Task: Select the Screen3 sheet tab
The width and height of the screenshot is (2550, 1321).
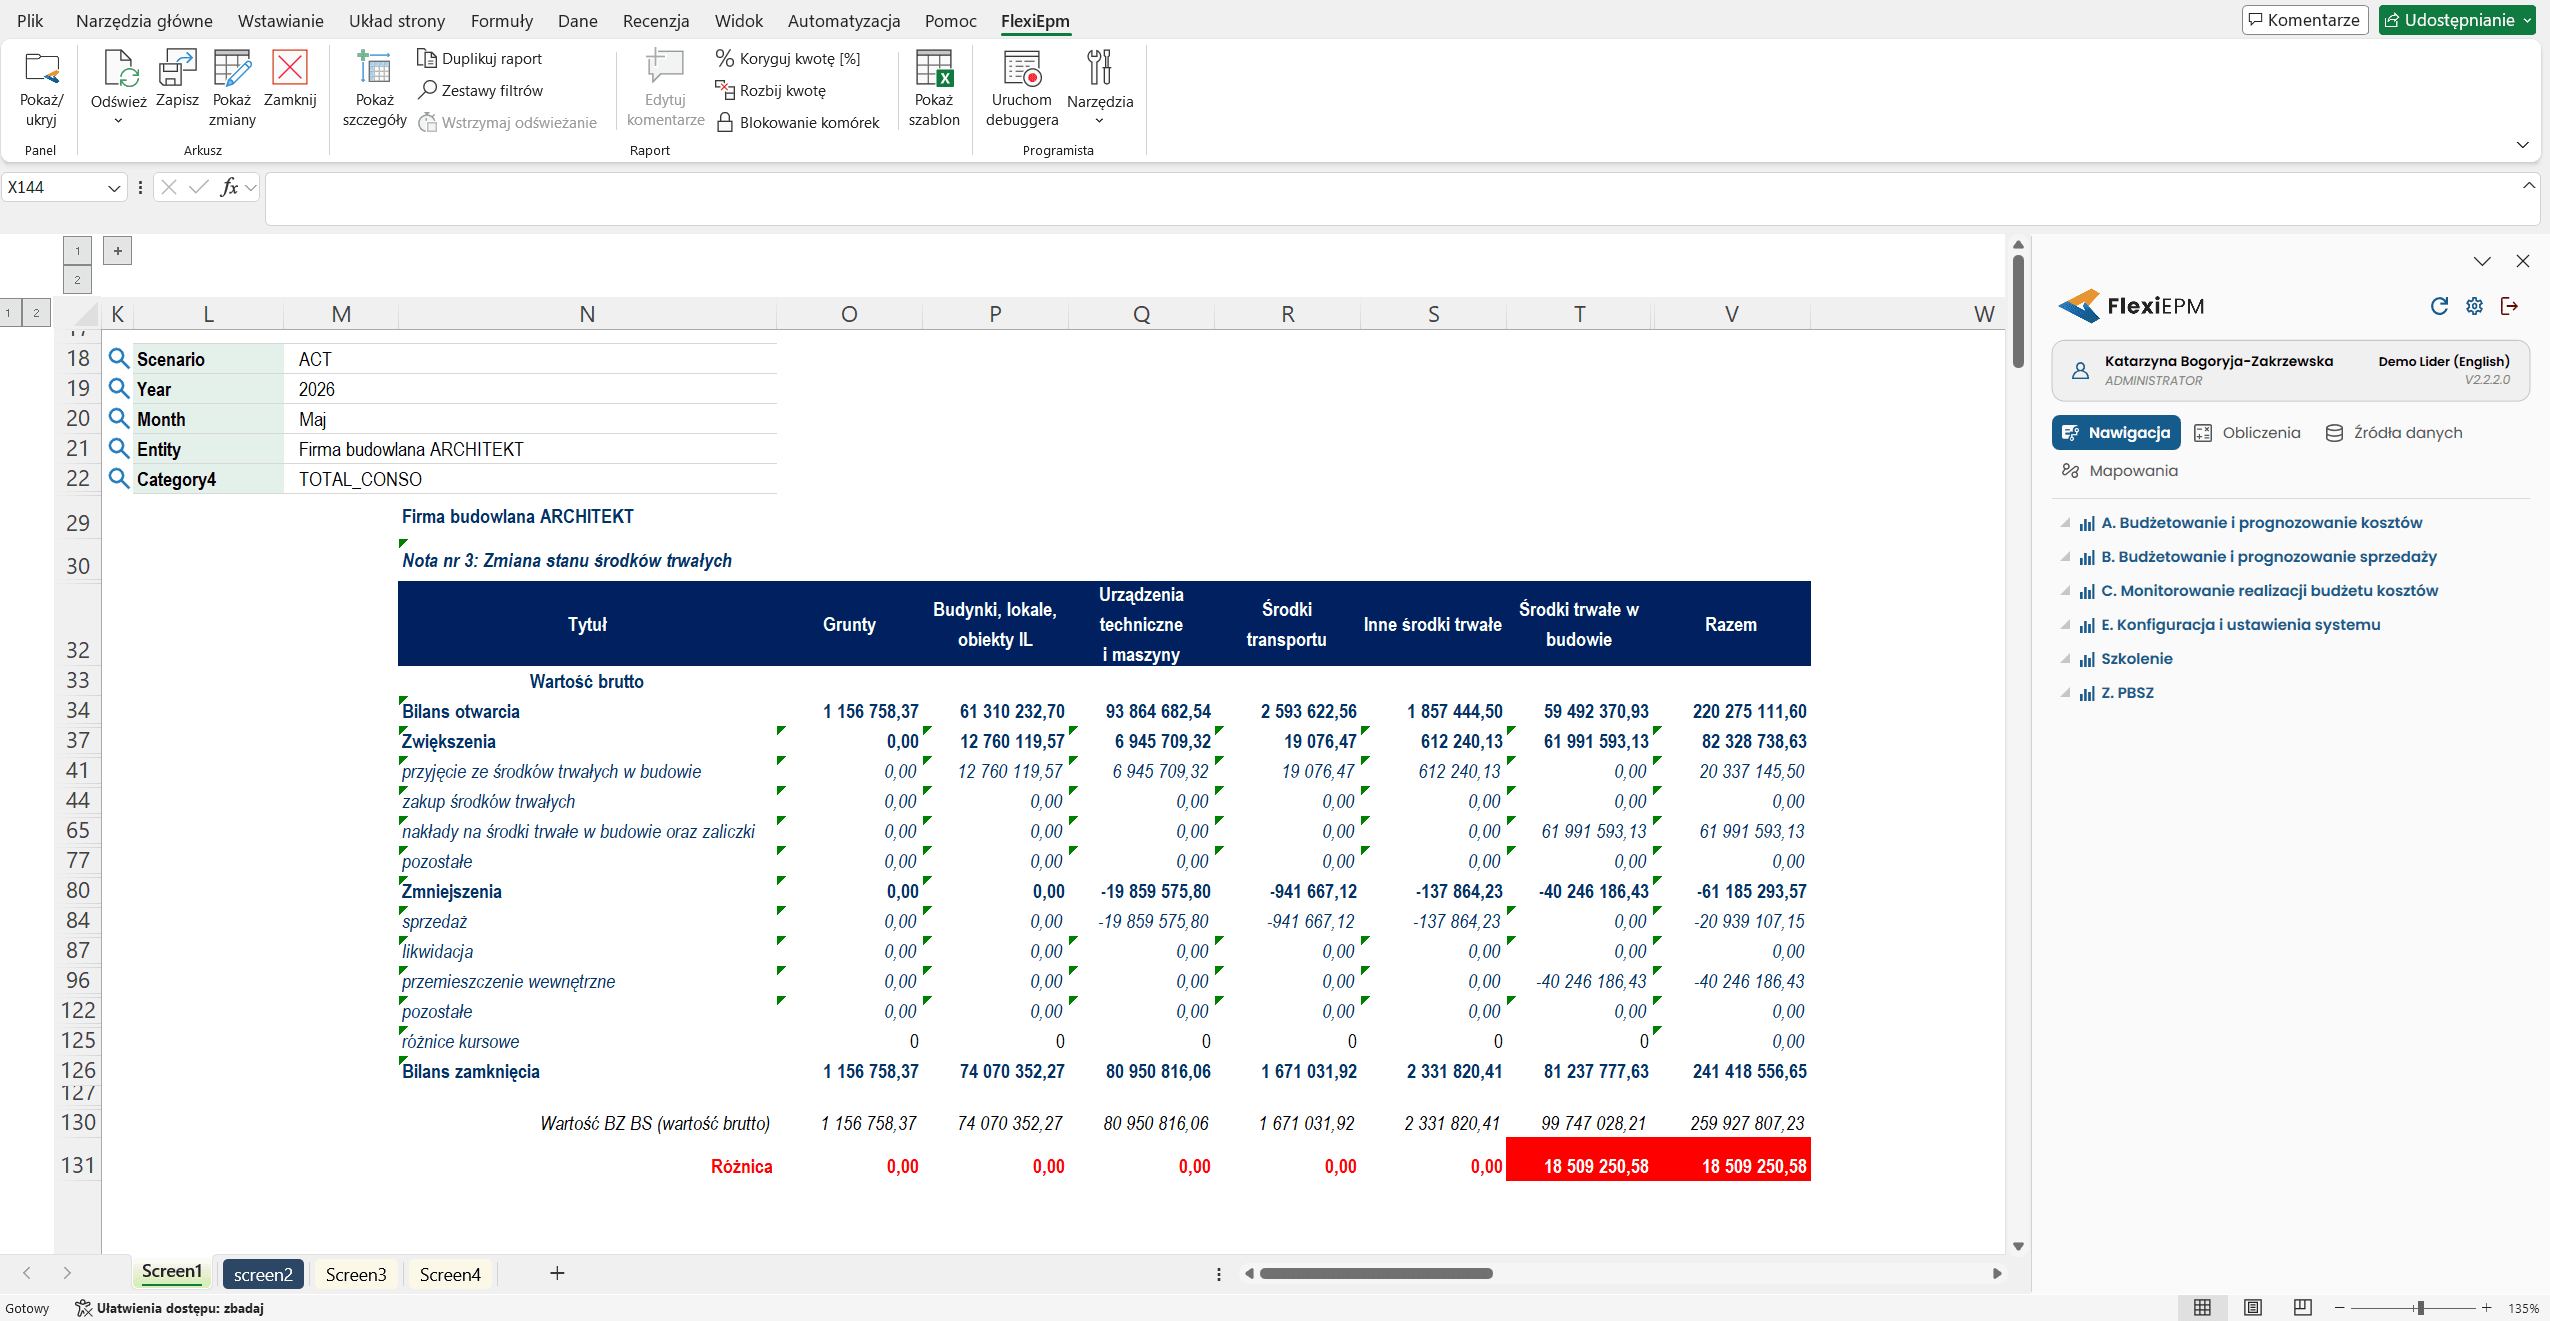Action: [x=355, y=1274]
